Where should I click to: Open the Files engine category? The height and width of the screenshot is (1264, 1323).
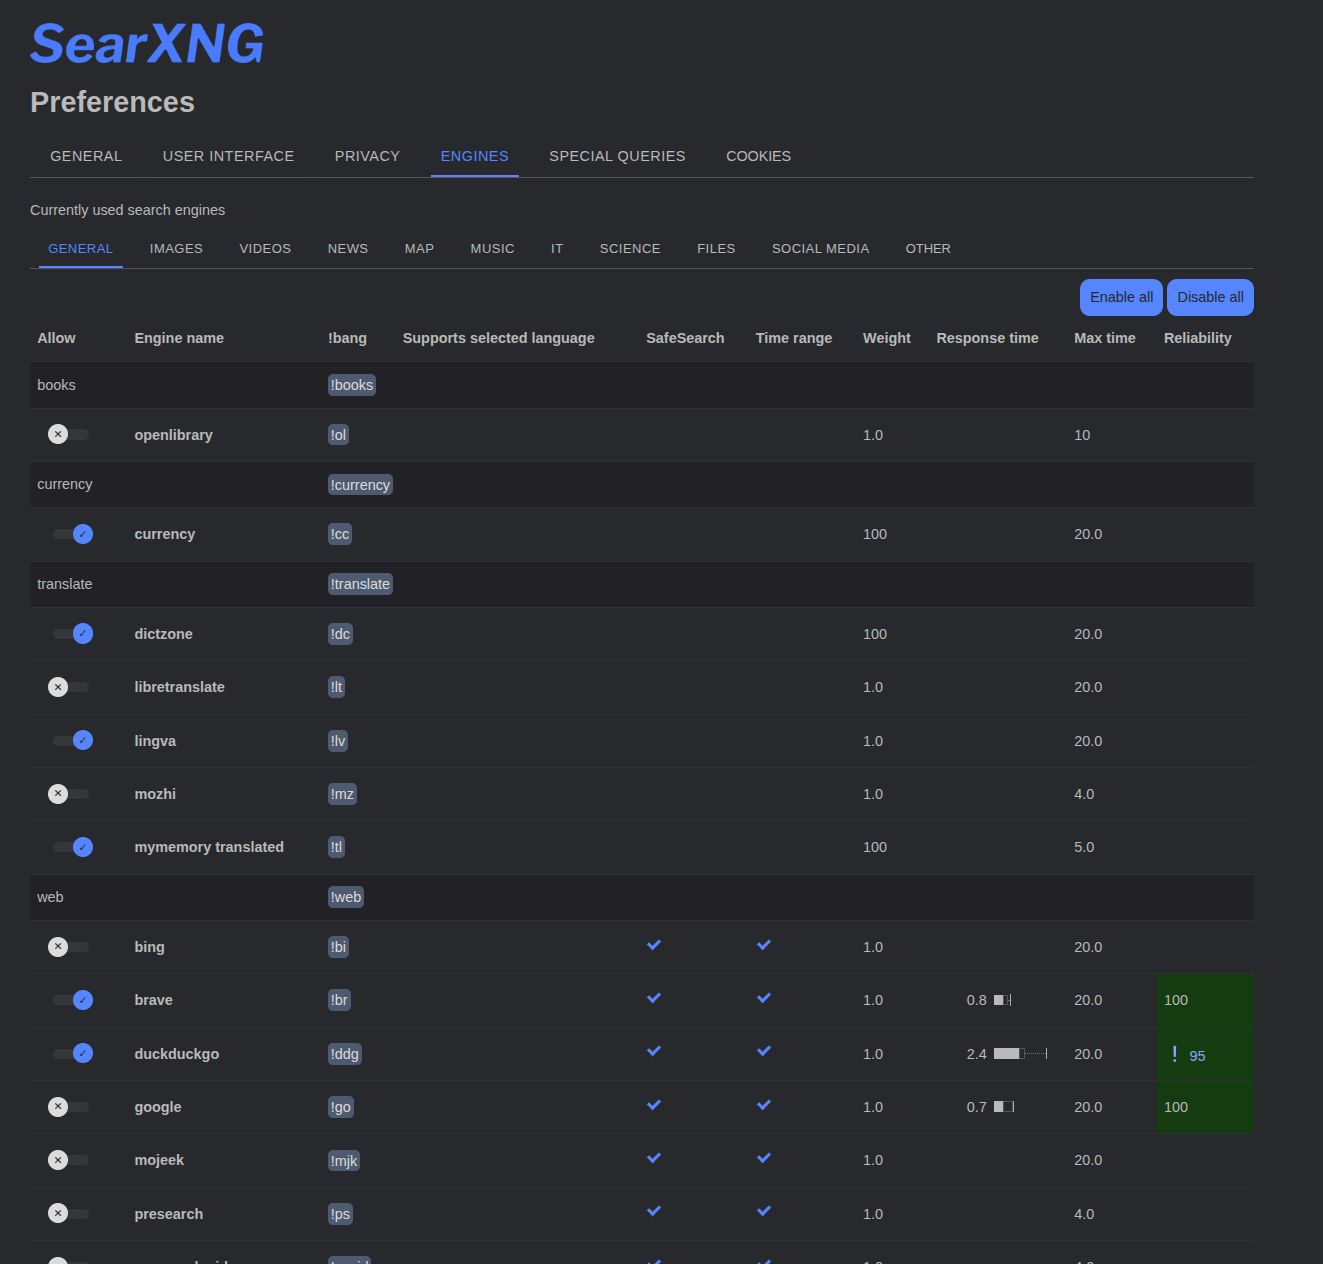[x=716, y=248]
